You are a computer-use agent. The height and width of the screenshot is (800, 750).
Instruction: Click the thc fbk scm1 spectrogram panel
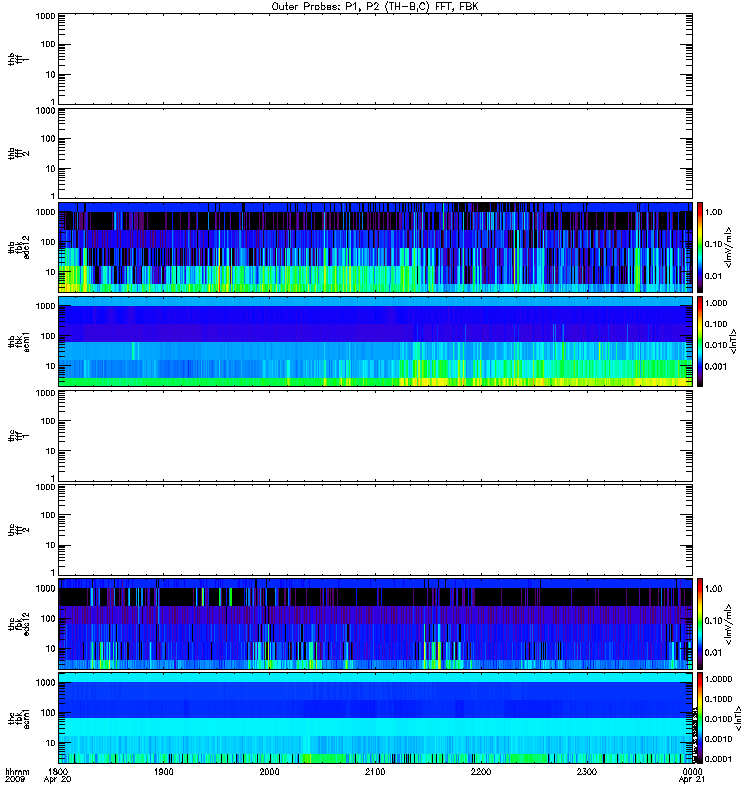point(376,718)
